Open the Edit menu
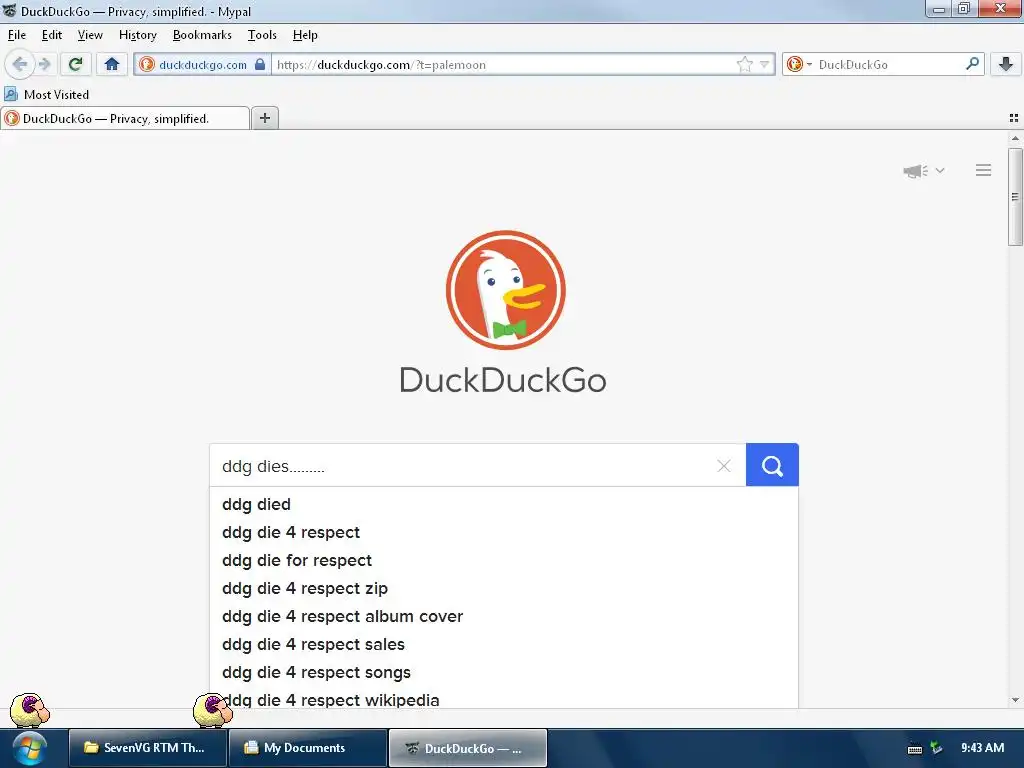Image resolution: width=1024 pixels, height=768 pixels. [x=52, y=35]
